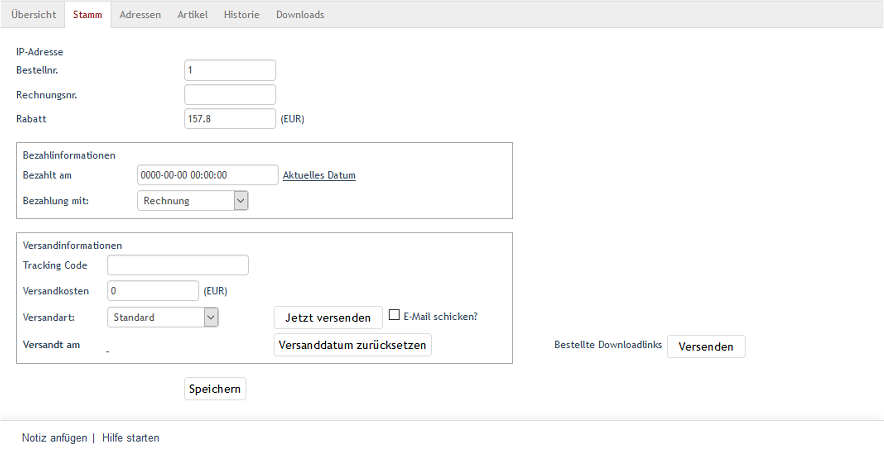The image size is (884, 454).
Task: Switch to the Downloads tab
Action: click(300, 15)
